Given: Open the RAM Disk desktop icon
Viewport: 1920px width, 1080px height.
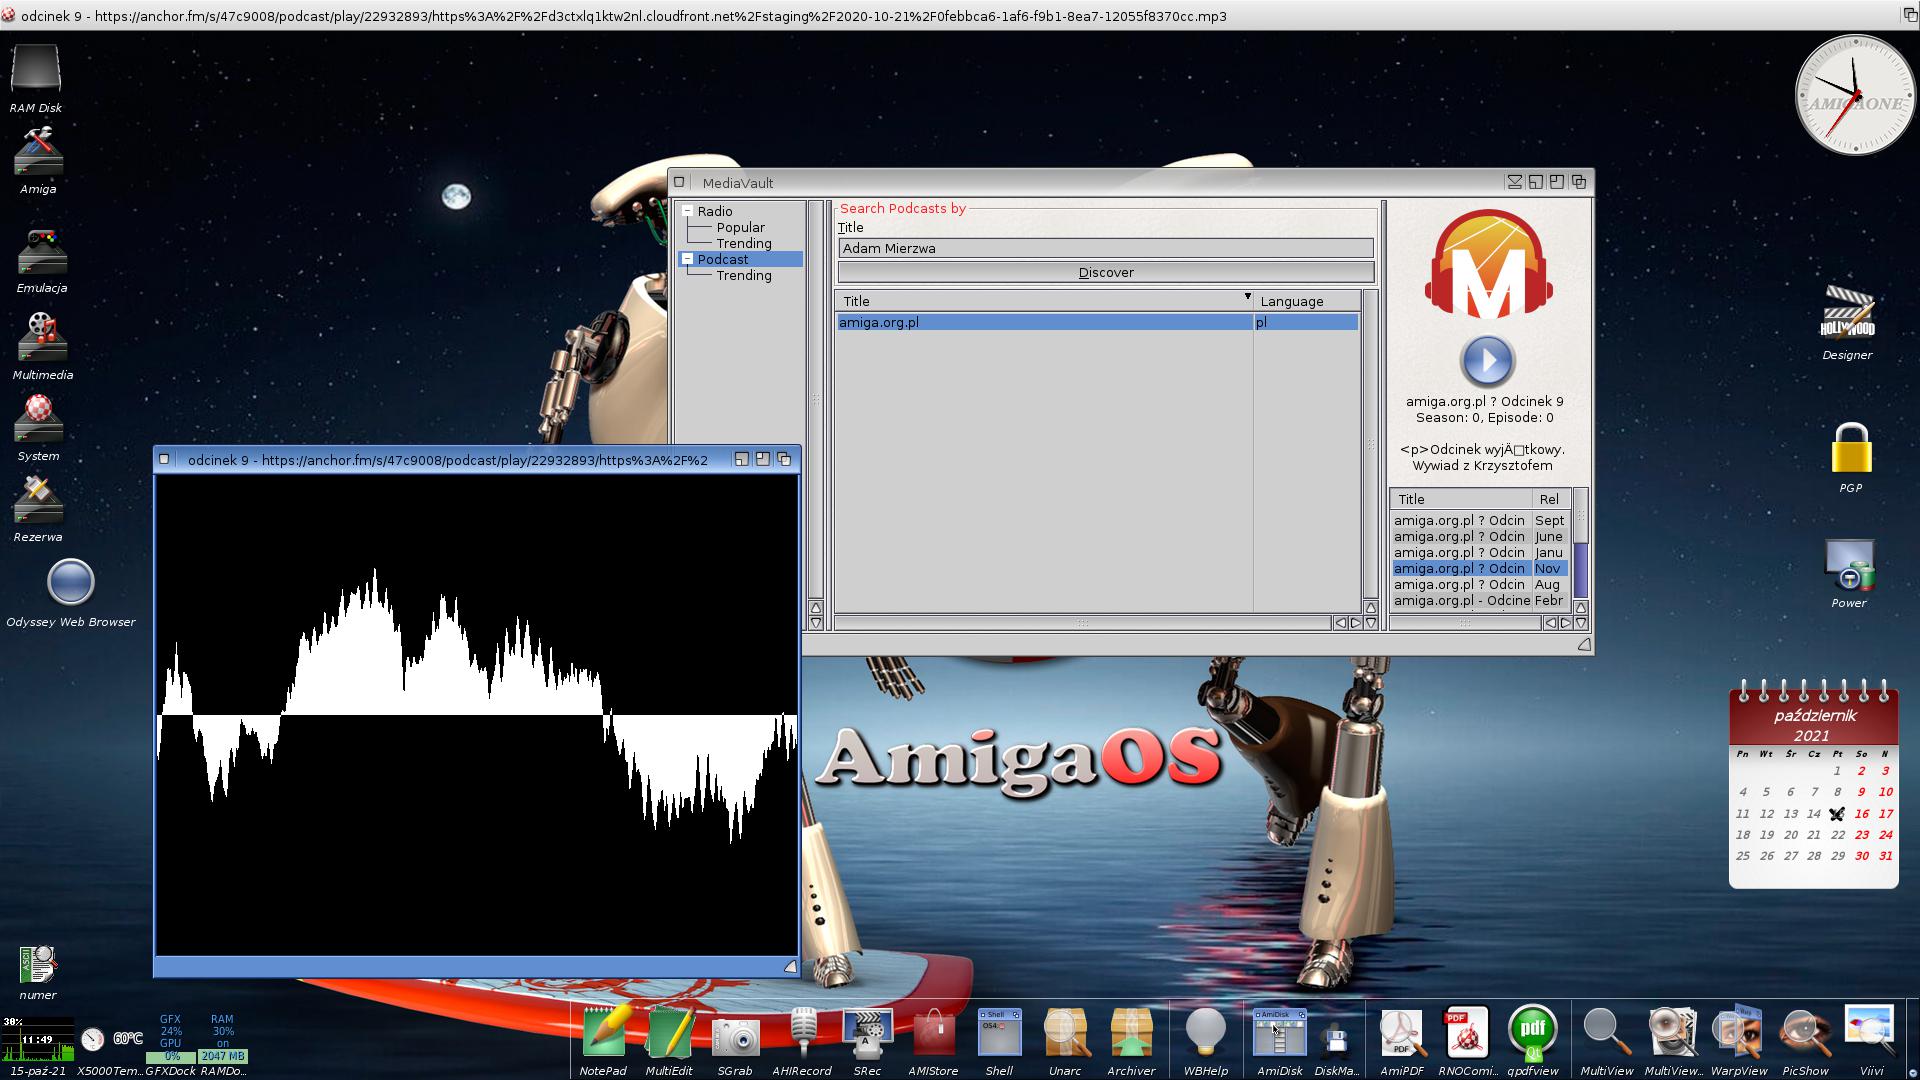Looking at the screenshot, I should tap(36, 70).
